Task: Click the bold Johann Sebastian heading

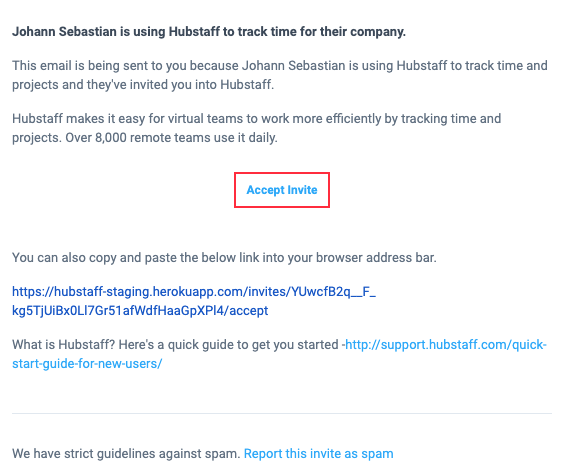Action: pos(209,32)
